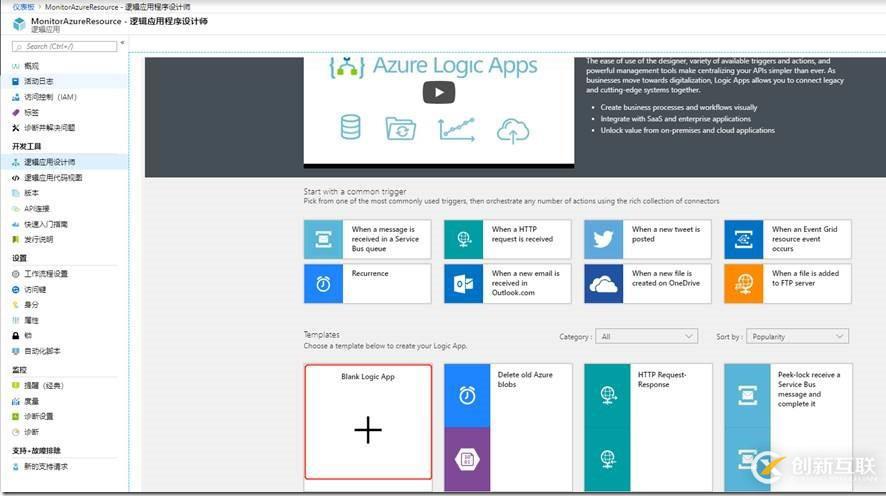Select the Peek-lock receive Service Bus template
The image size is (886, 496).
point(788,428)
